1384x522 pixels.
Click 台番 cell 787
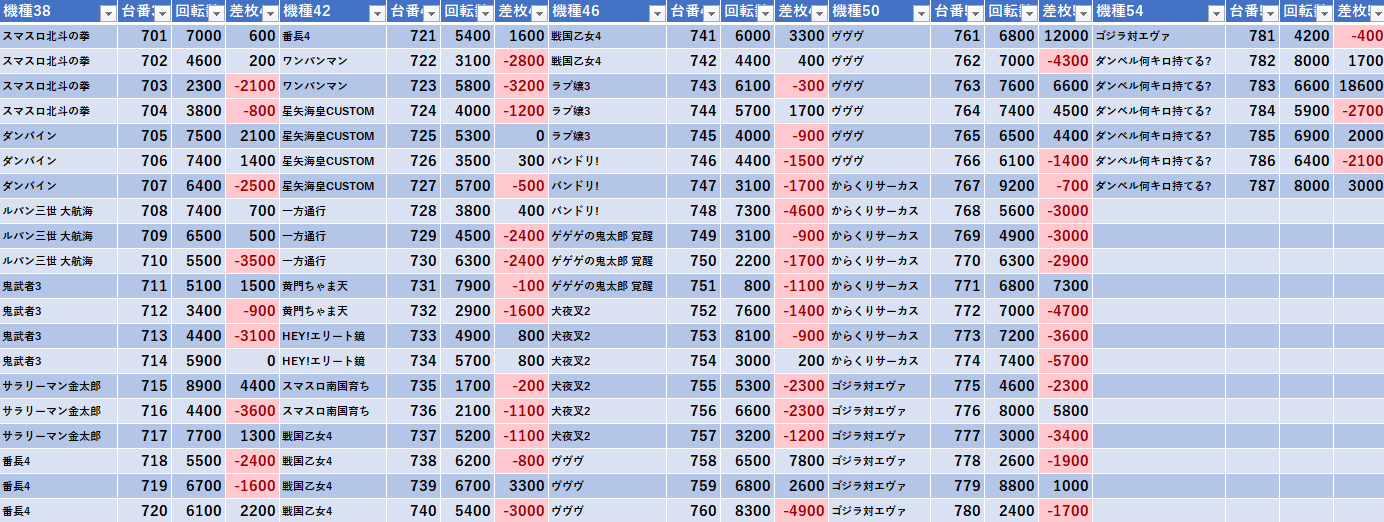(1252, 186)
